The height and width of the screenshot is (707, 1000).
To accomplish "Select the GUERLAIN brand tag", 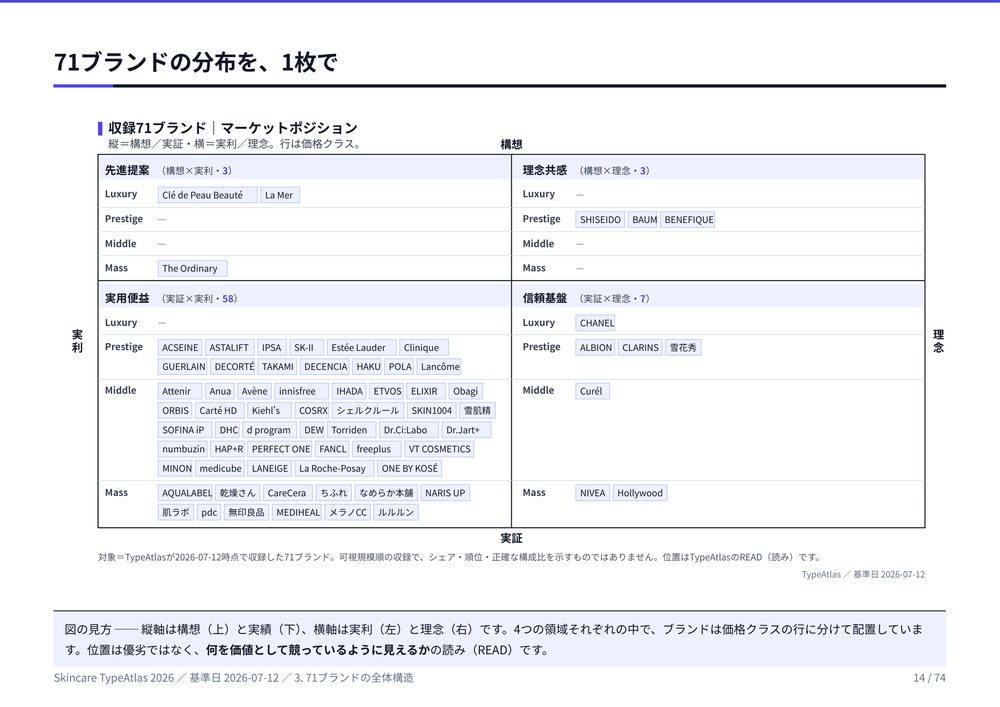I will click(x=182, y=367).
